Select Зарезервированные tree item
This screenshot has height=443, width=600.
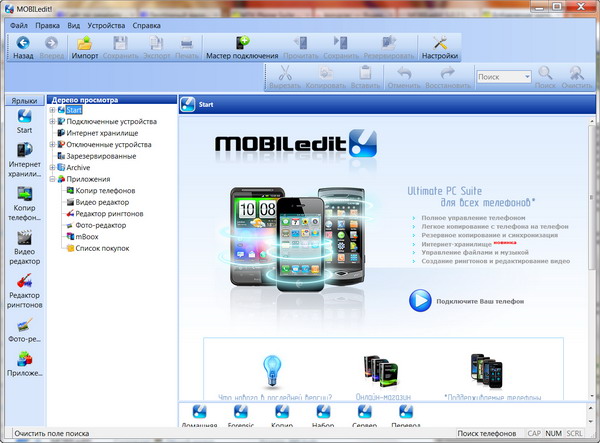101,156
